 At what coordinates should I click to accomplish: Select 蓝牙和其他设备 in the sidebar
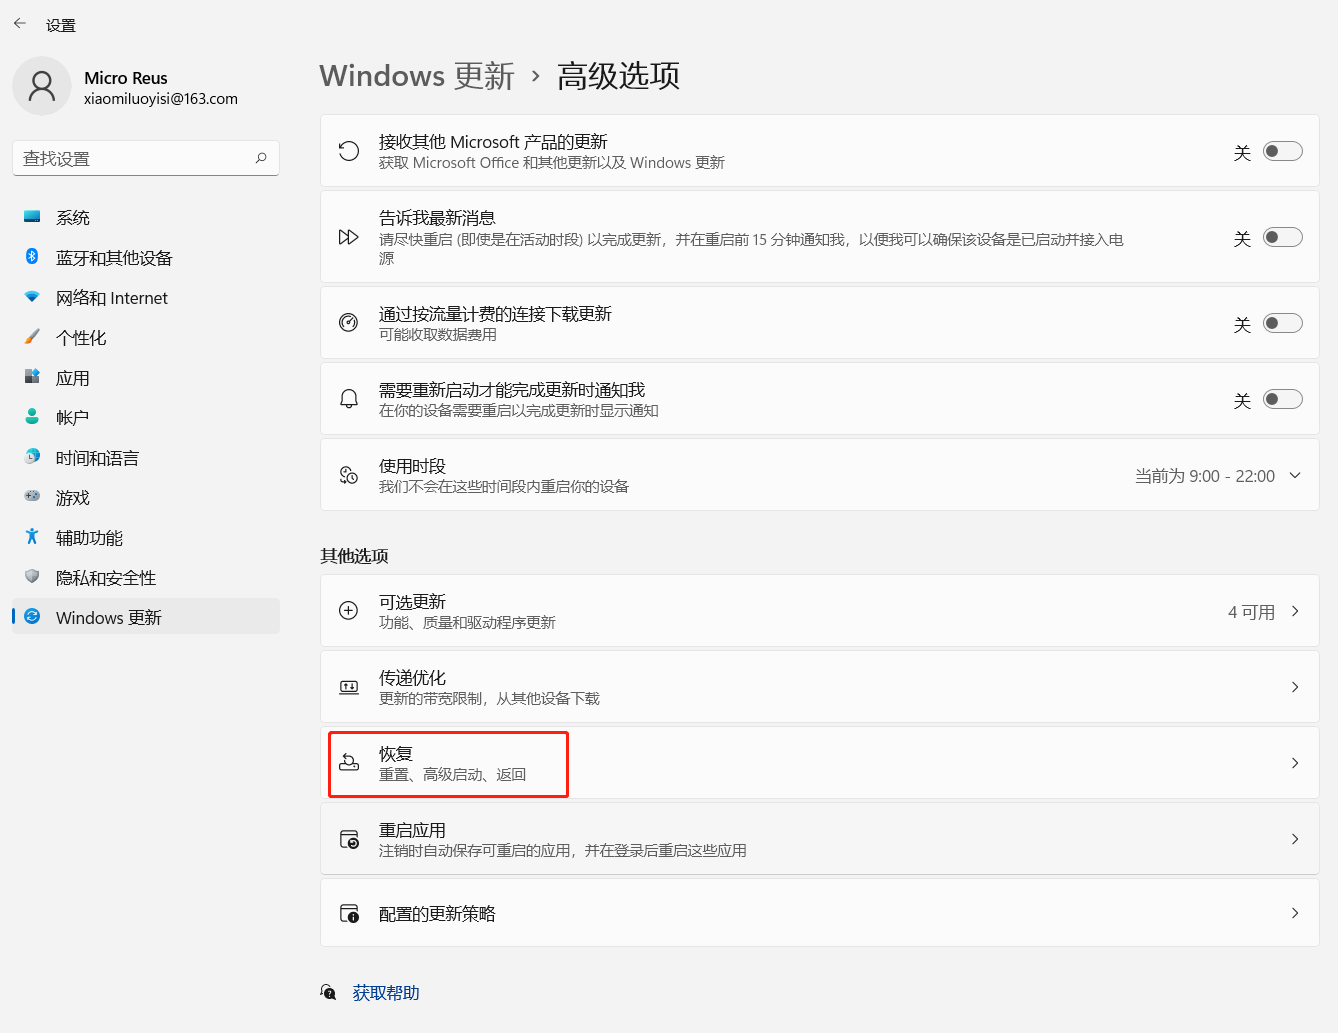[x=146, y=257]
